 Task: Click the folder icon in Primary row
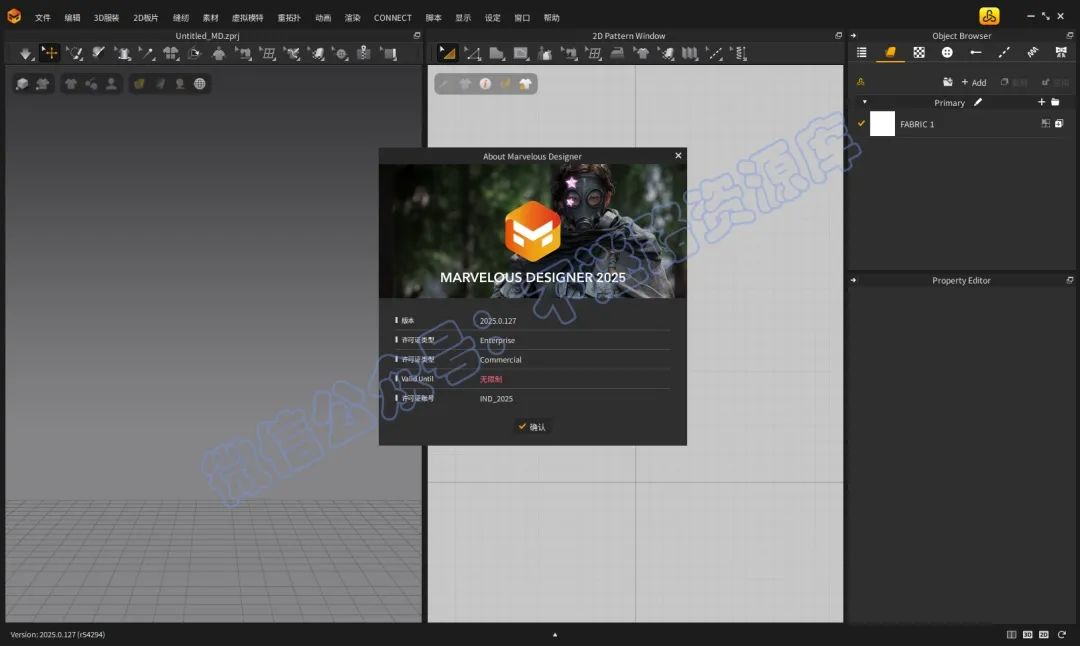1055,102
